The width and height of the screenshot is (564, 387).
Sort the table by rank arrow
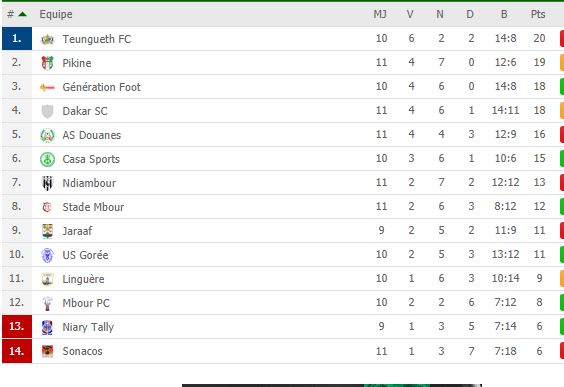click(22, 14)
